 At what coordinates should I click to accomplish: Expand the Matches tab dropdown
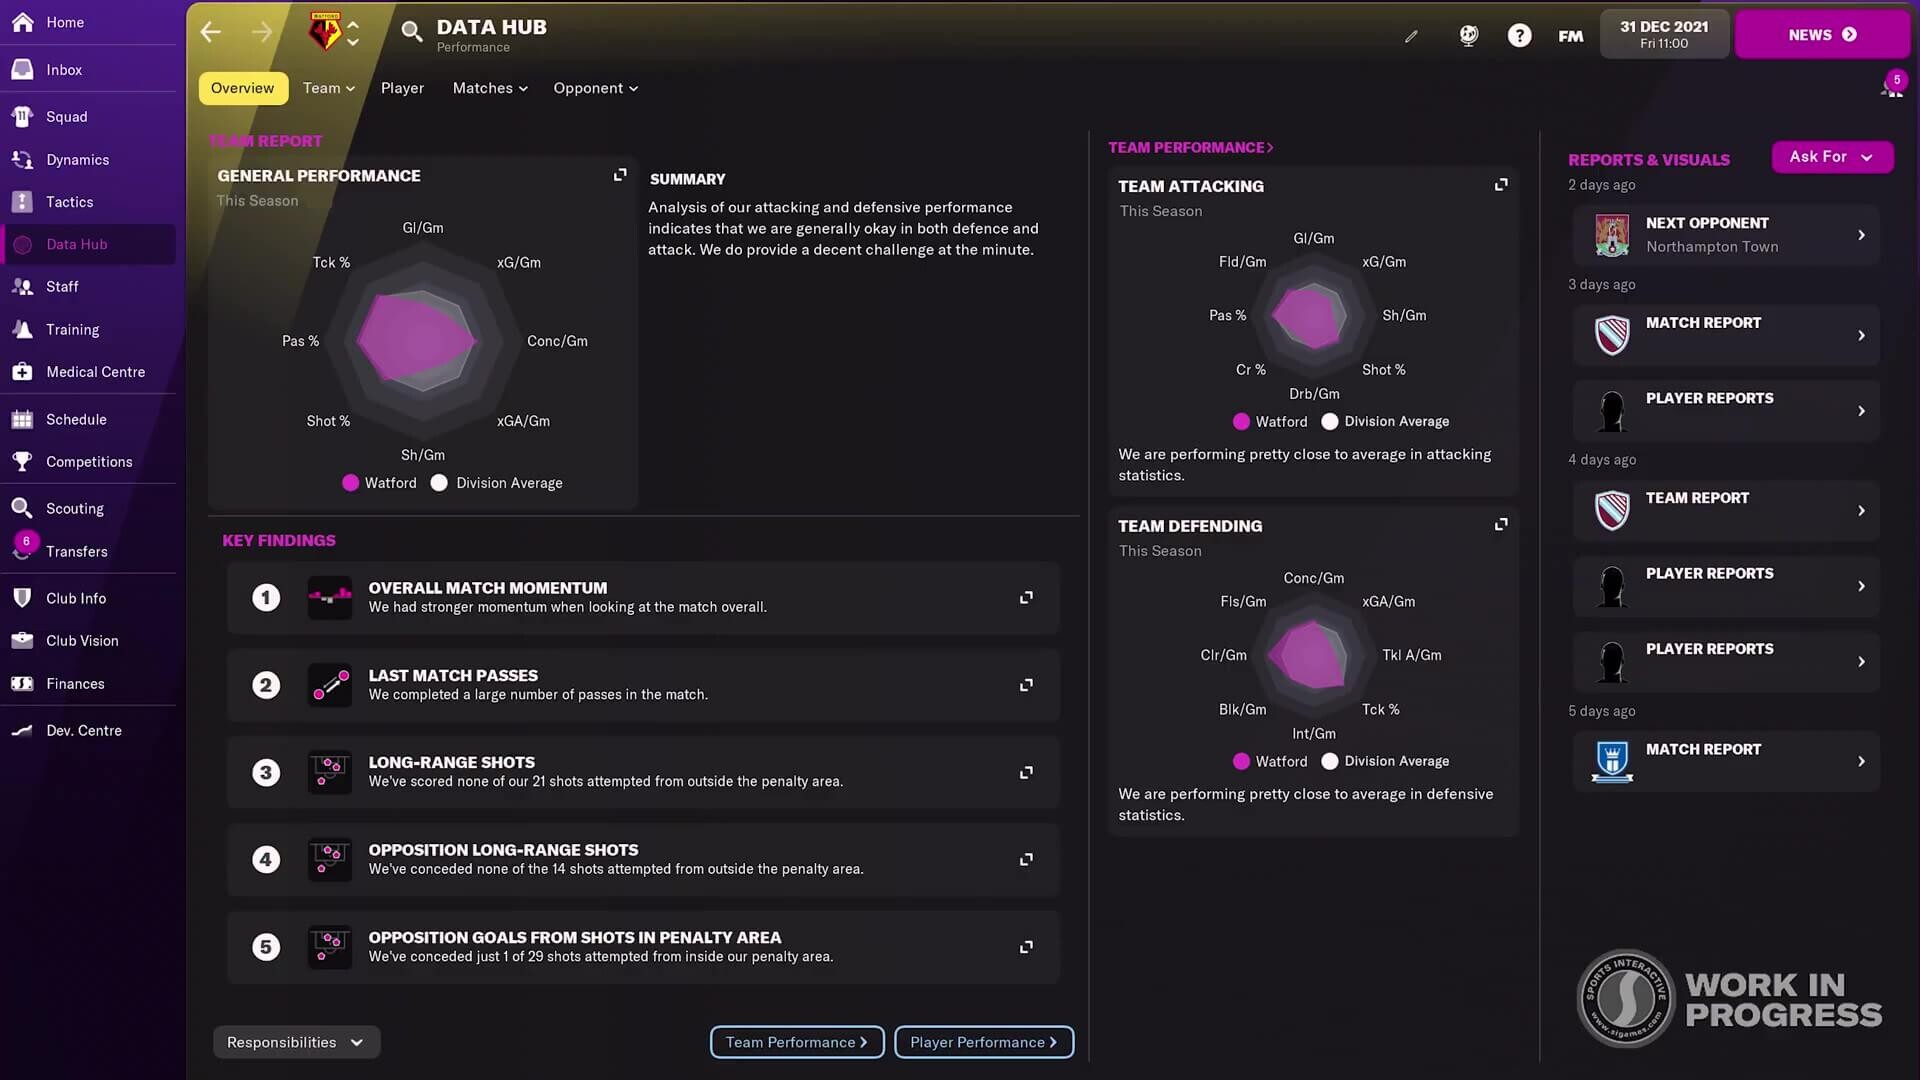[490, 88]
